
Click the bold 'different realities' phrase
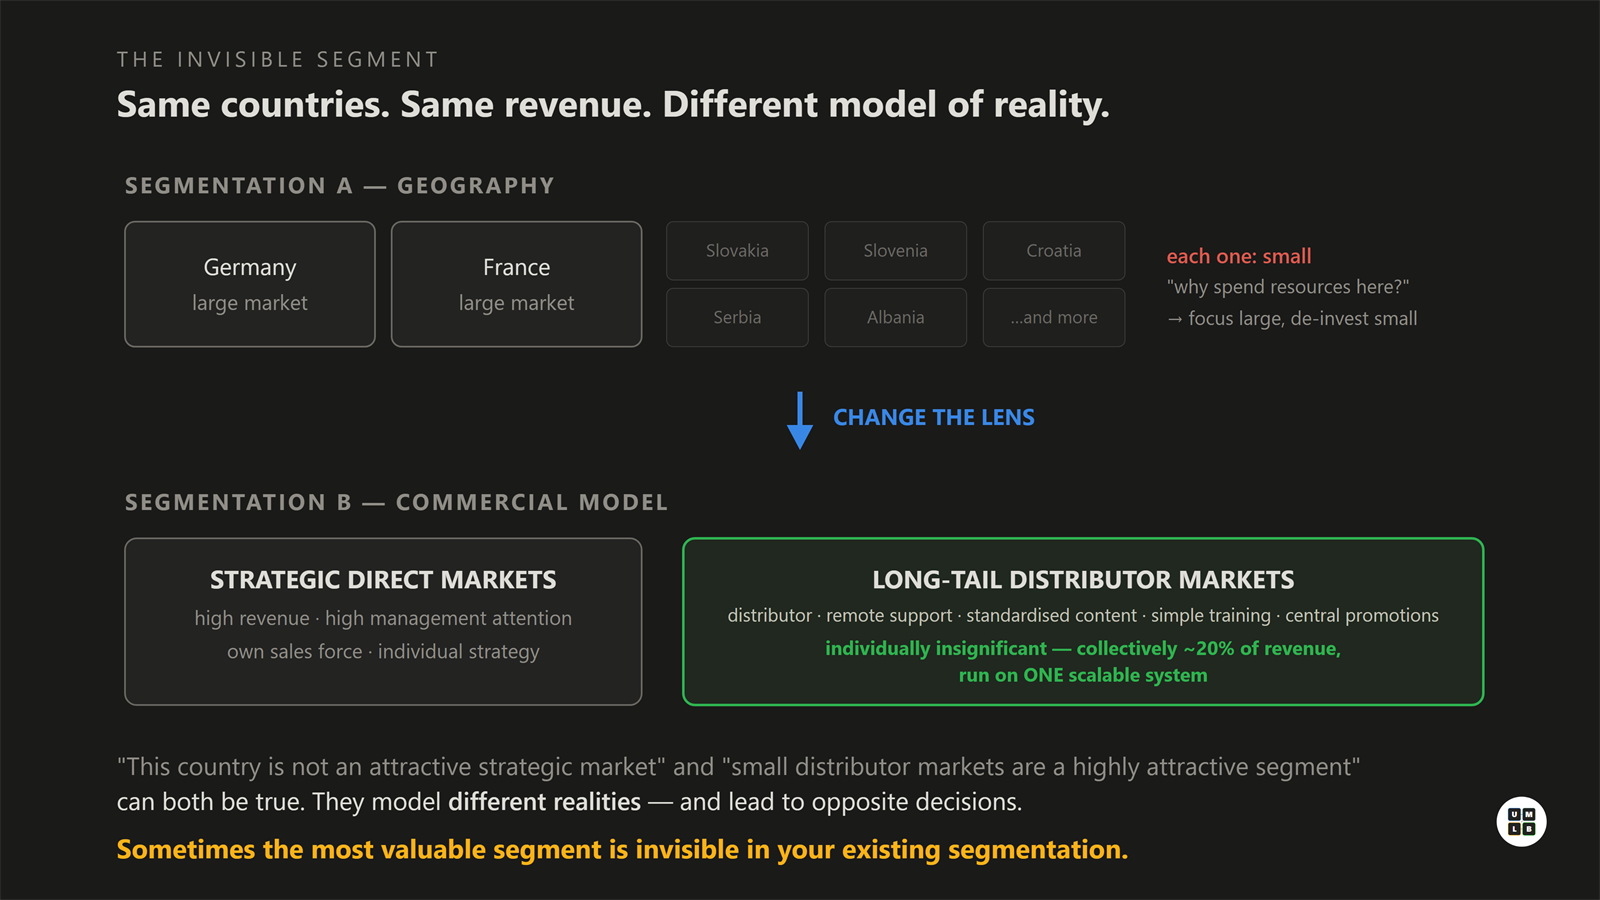pyautogui.click(x=544, y=802)
